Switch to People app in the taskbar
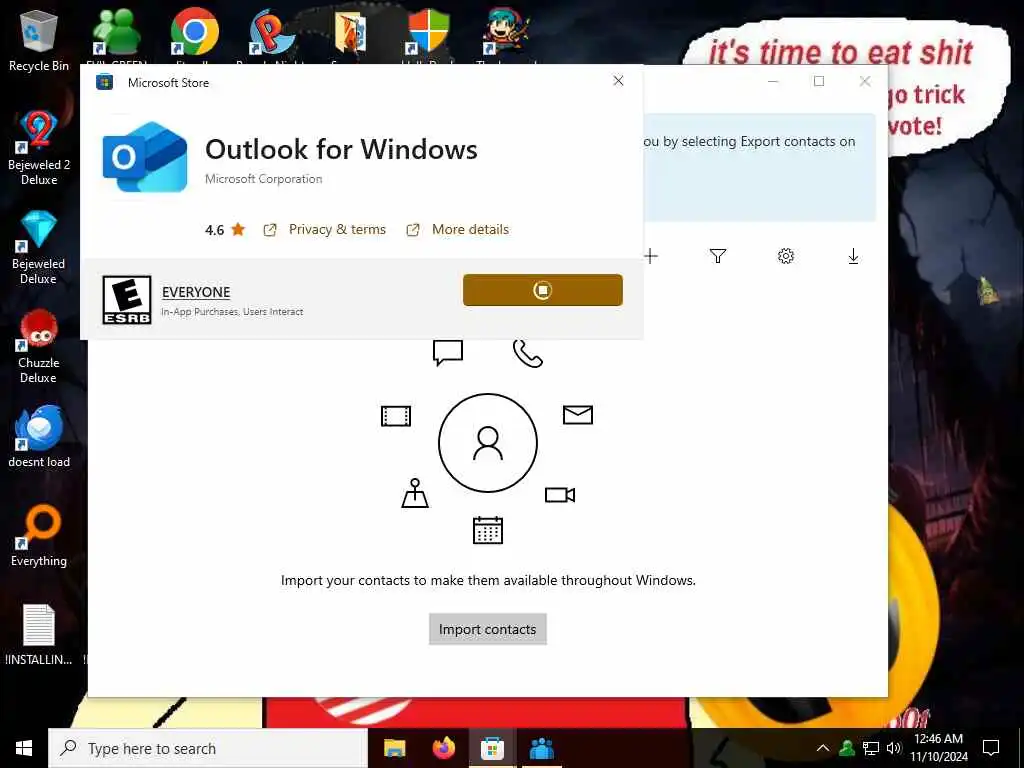The height and width of the screenshot is (768, 1024). pyautogui.click(x=541, y=748)
